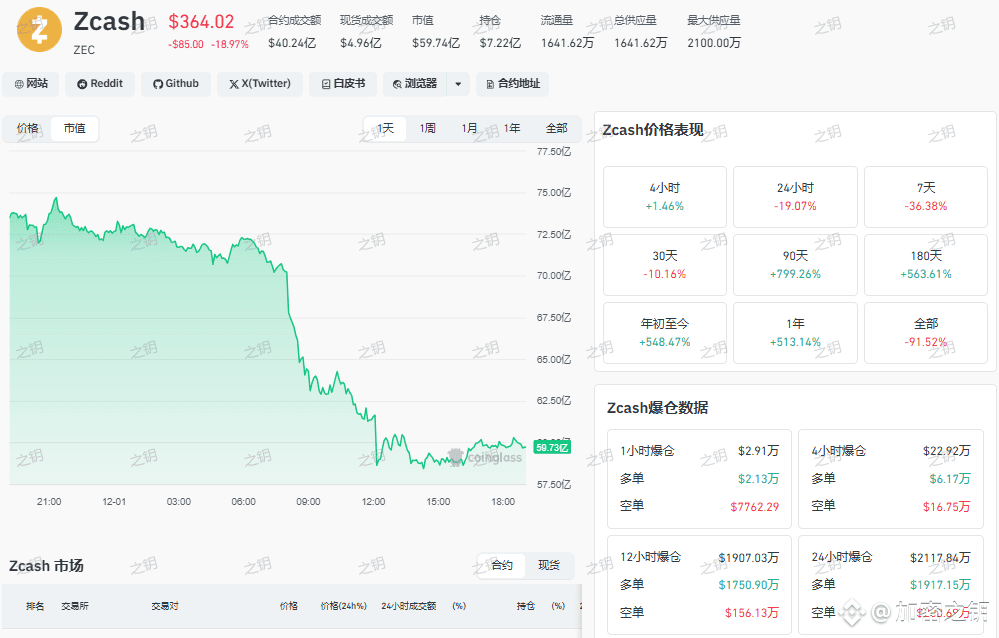This screenshot has width=999, height=638.
Task: Click the Zcash coin logo
Action: pyautogui.click(x=39, y=29)
